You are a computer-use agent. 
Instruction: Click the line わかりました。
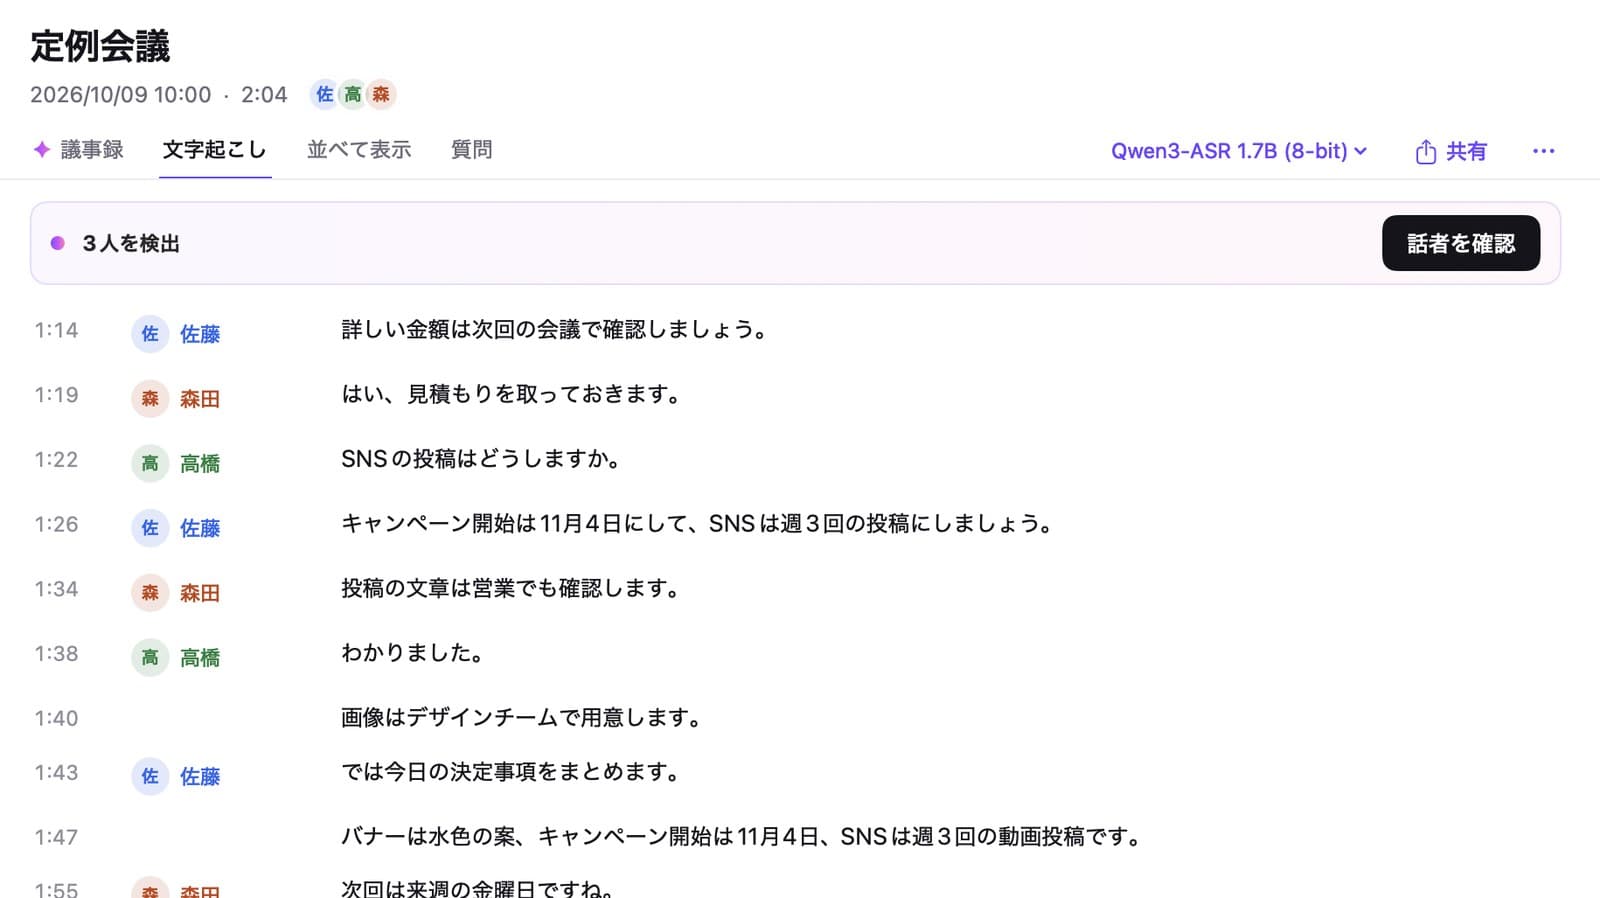coord(414,654)
